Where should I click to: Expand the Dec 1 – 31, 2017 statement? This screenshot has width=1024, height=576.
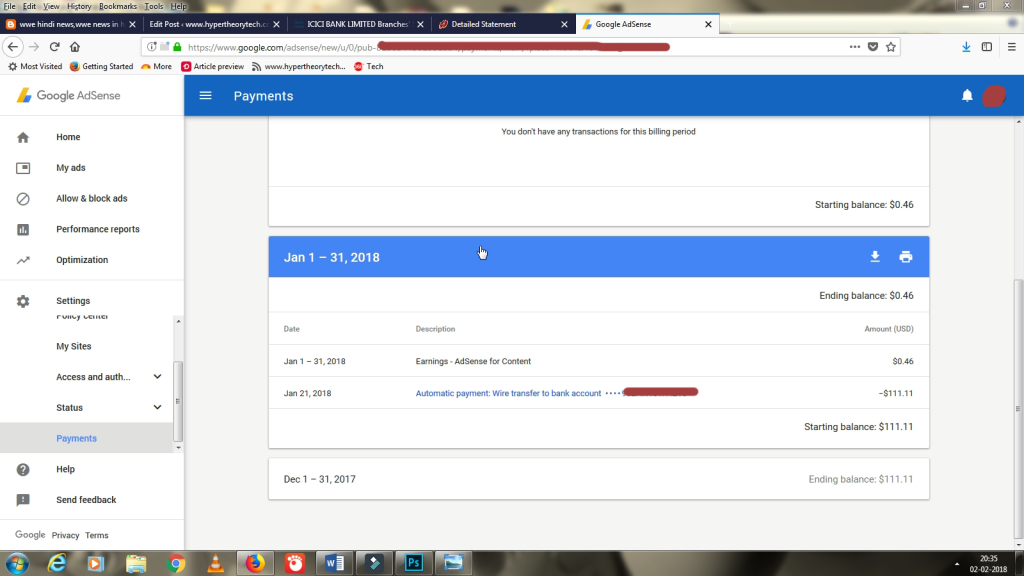(599, 479)
